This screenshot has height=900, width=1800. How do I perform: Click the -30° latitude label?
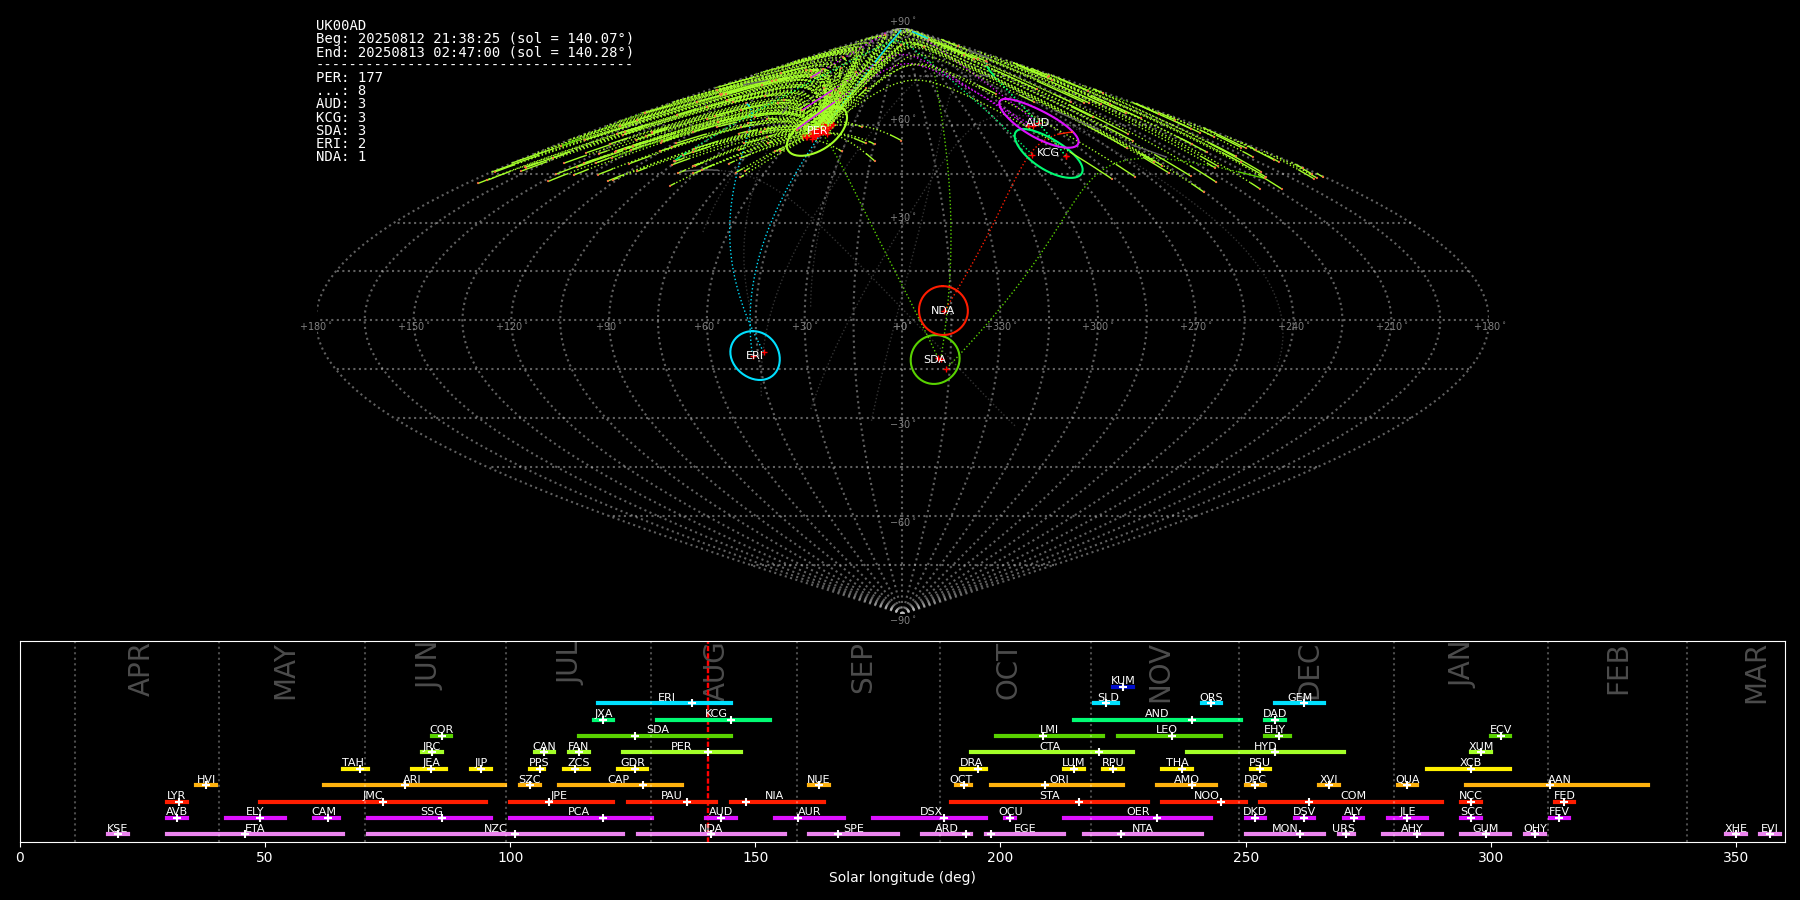pyautogui.click(x=902, y=425)
